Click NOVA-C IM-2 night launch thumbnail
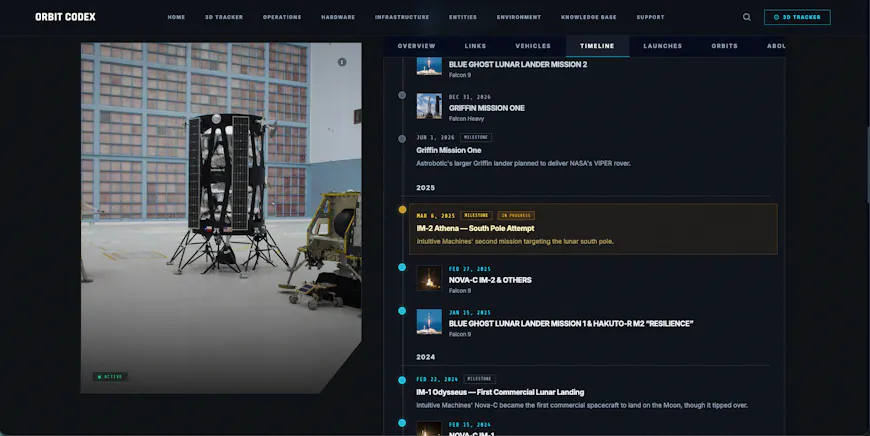Image resolution: width=870 pixels, height=436 pixels. pos(429,278)
